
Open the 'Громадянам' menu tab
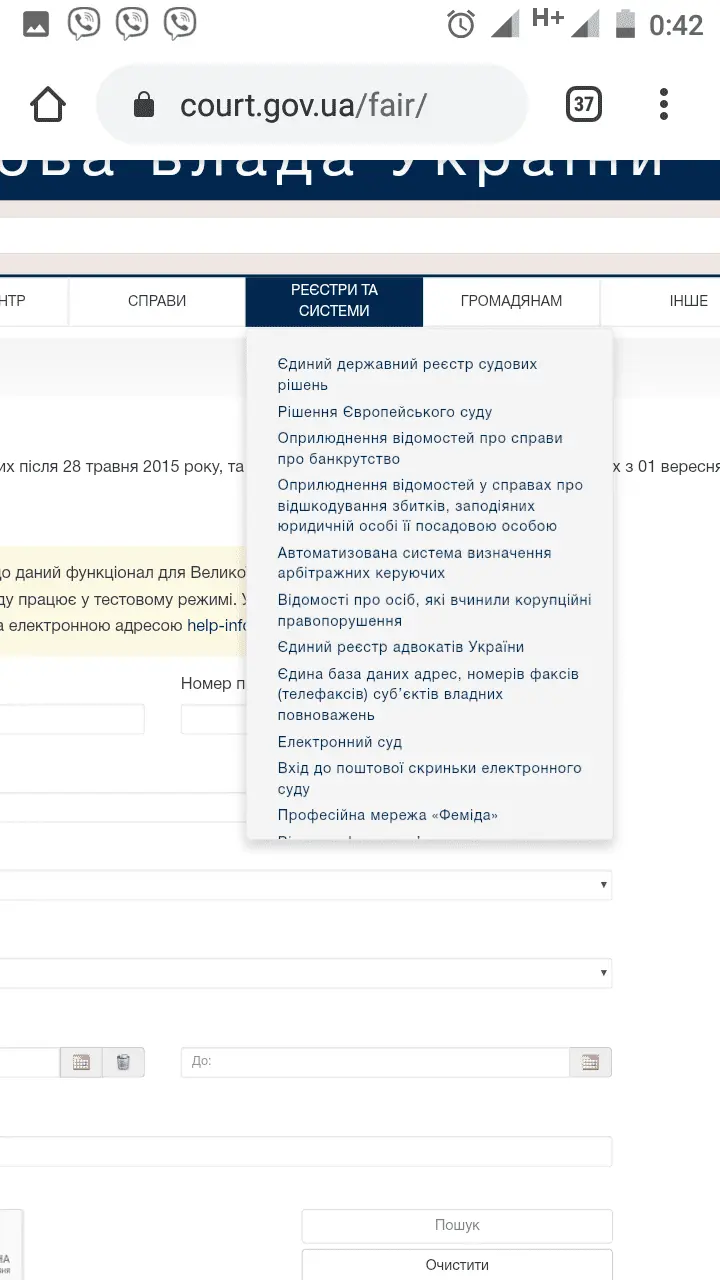point(511,301)
